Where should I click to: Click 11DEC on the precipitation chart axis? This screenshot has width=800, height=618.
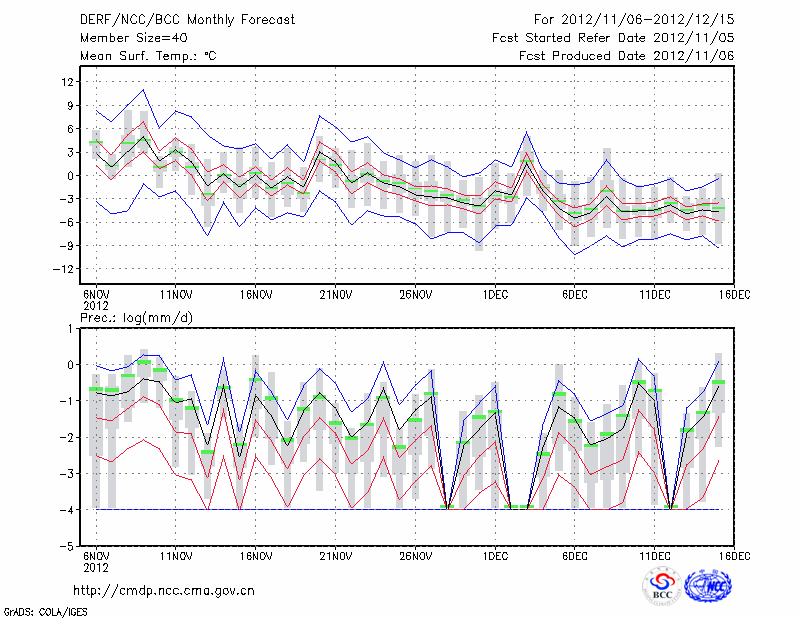click(x=655, y=555)
